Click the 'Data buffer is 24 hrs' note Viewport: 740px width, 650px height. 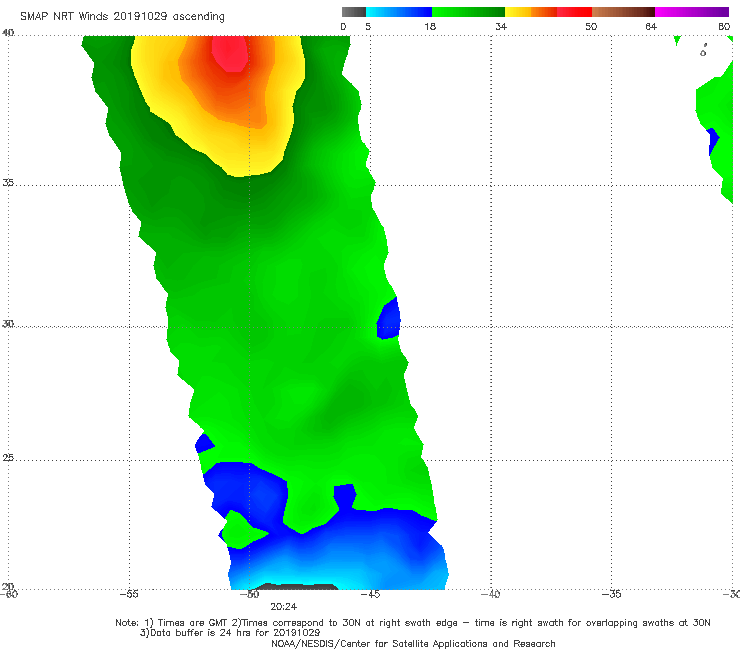click(x=230, y=633)
